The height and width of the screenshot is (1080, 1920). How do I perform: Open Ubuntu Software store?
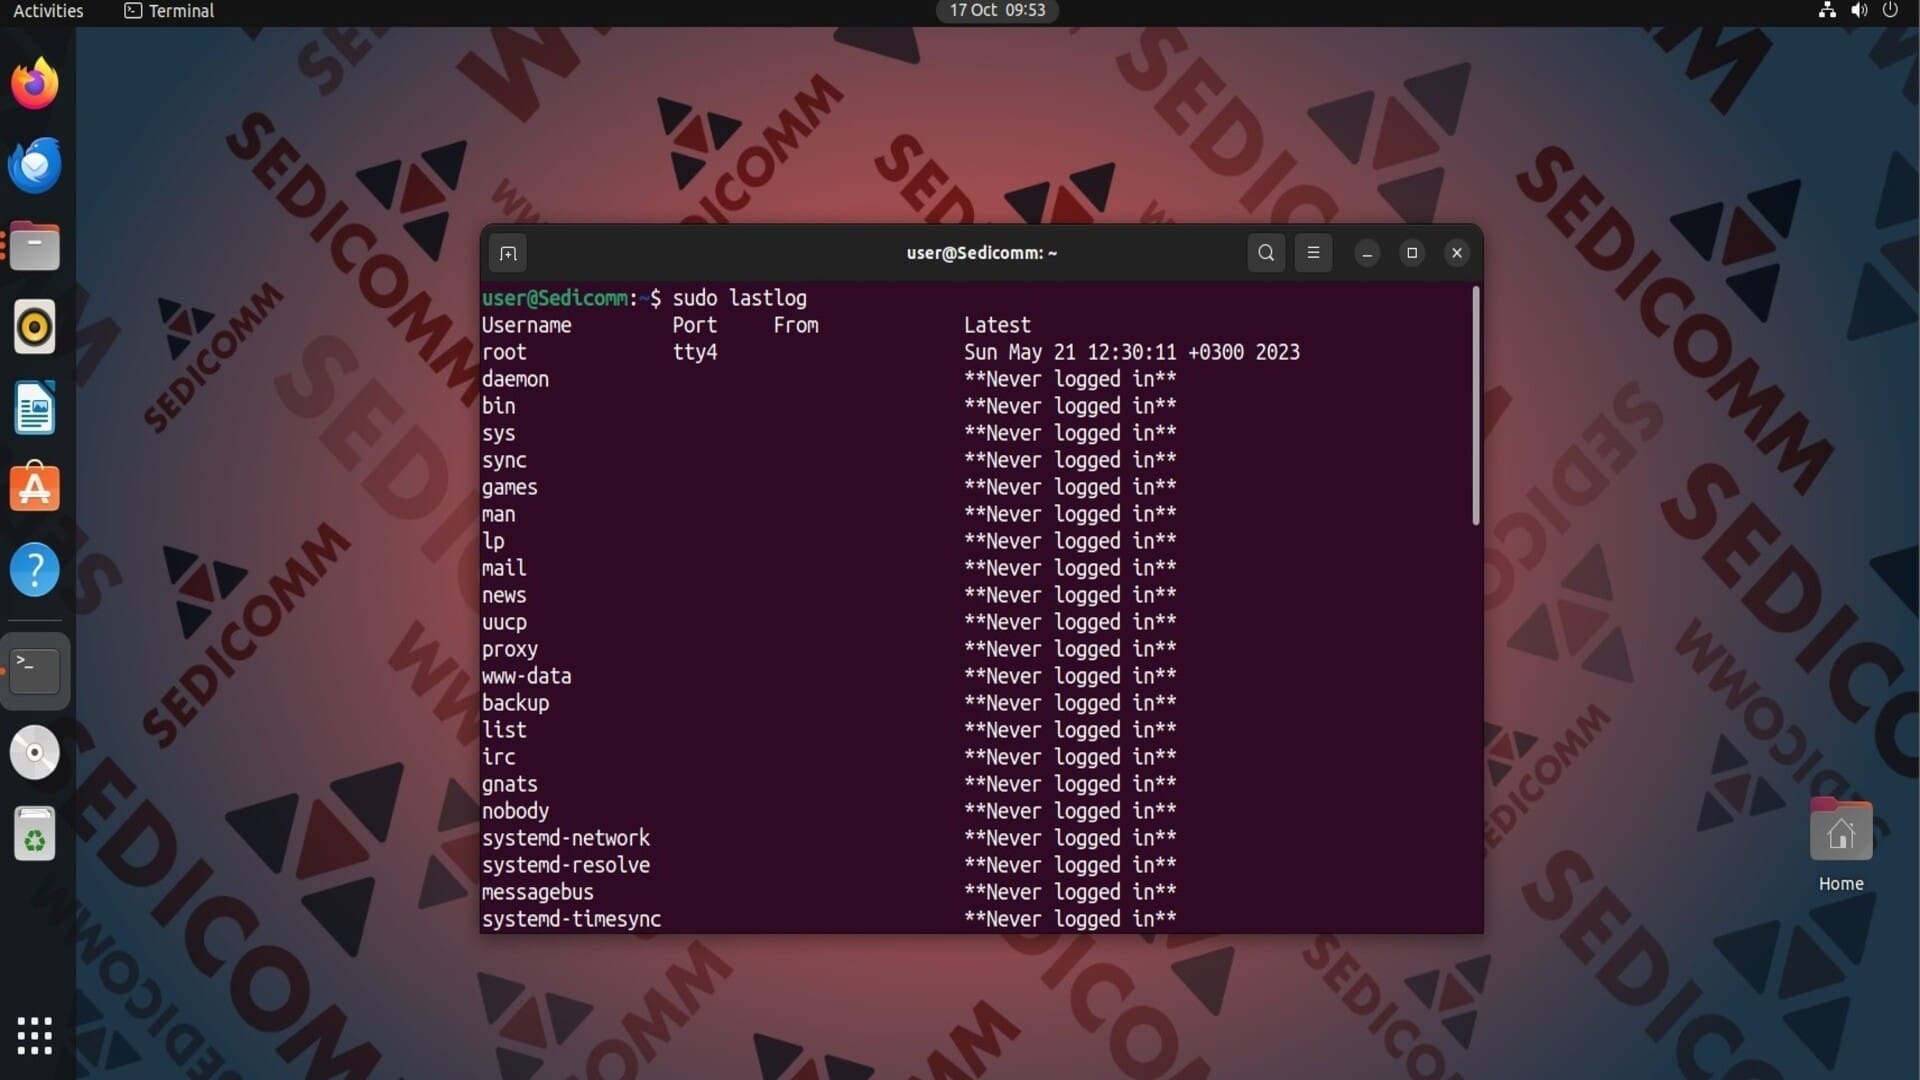pos(35,489)
